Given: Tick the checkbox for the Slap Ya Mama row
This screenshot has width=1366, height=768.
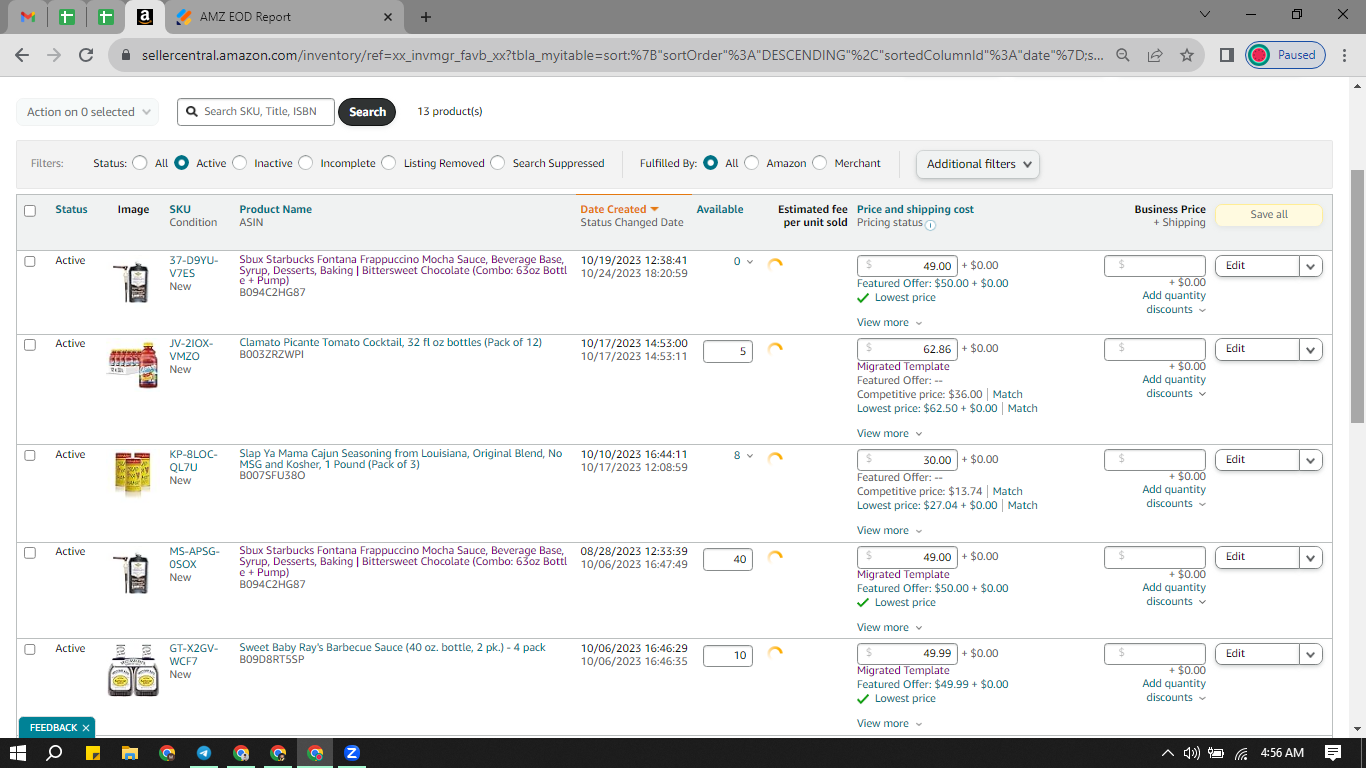Looking at the screenshot, I should (x=30, y=455).
